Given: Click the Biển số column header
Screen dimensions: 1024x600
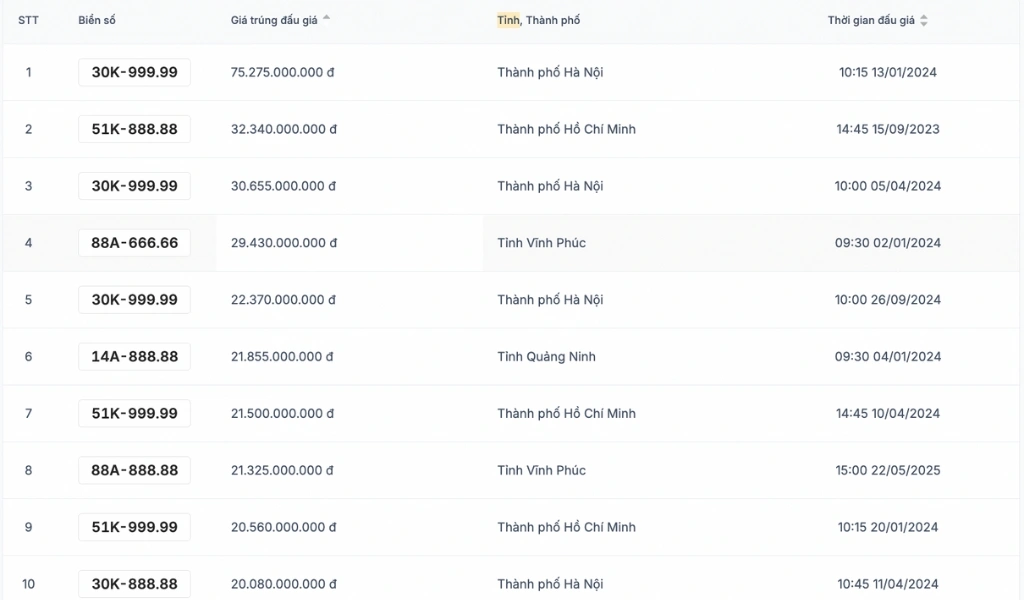Looking at the screenshot, I should [97, 20].
